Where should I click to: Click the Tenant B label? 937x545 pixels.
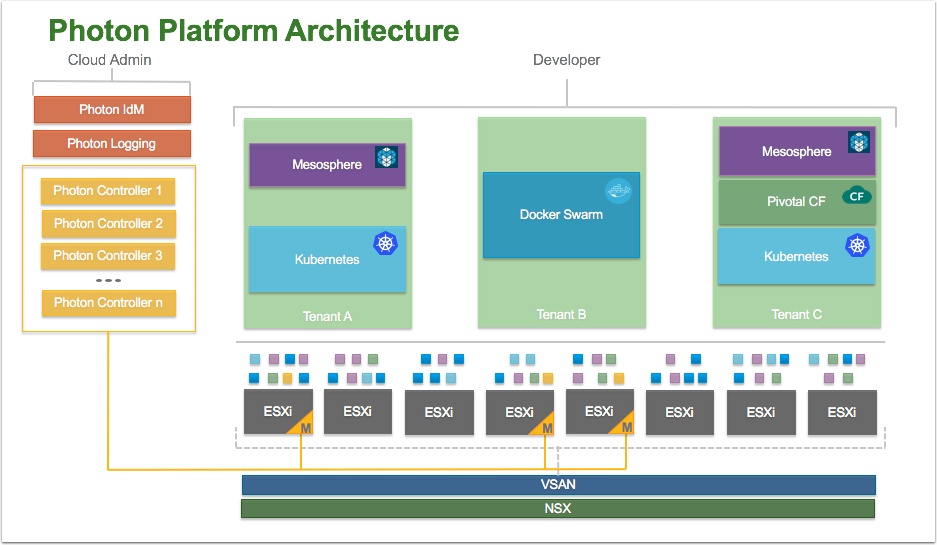pos(561,314)
